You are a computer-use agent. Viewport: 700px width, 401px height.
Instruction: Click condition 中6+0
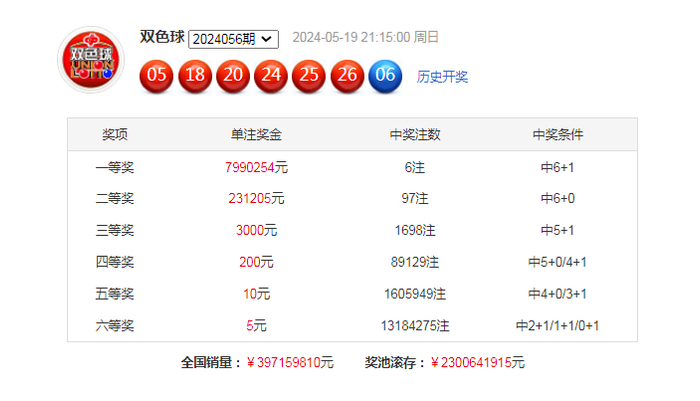(x=558, y=198)
